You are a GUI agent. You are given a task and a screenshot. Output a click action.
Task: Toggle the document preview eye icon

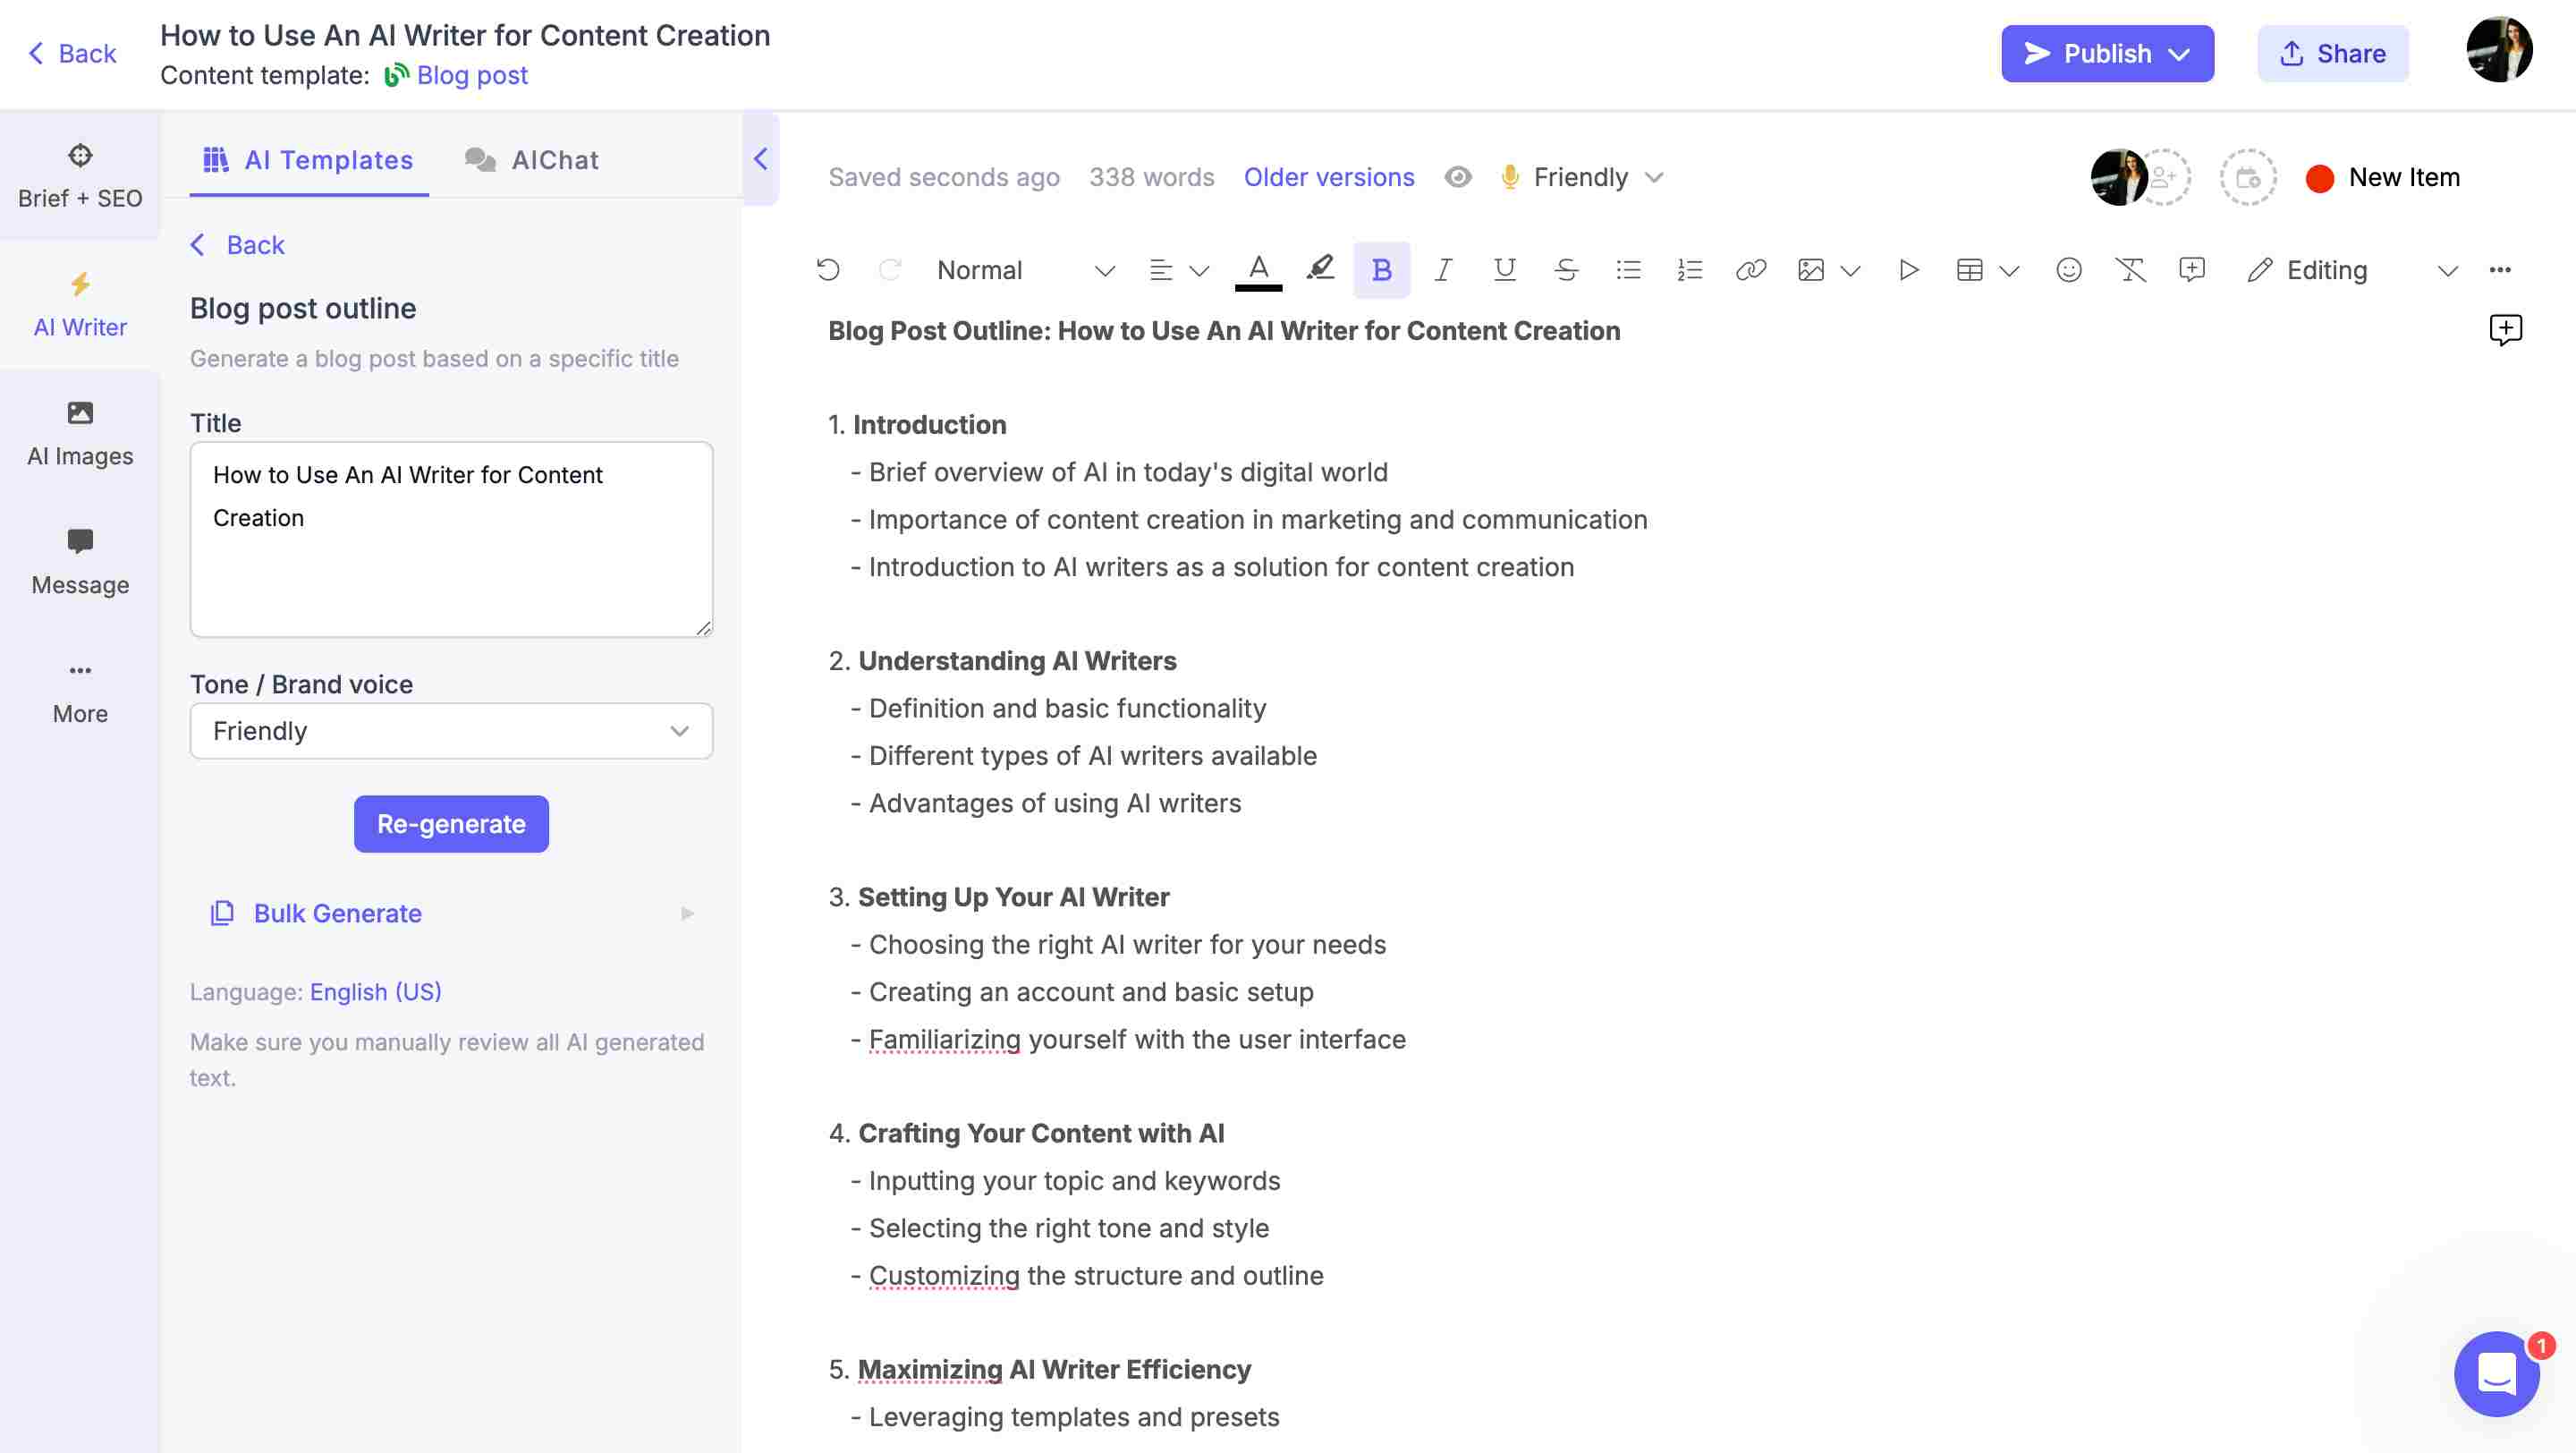point(1458,177)
